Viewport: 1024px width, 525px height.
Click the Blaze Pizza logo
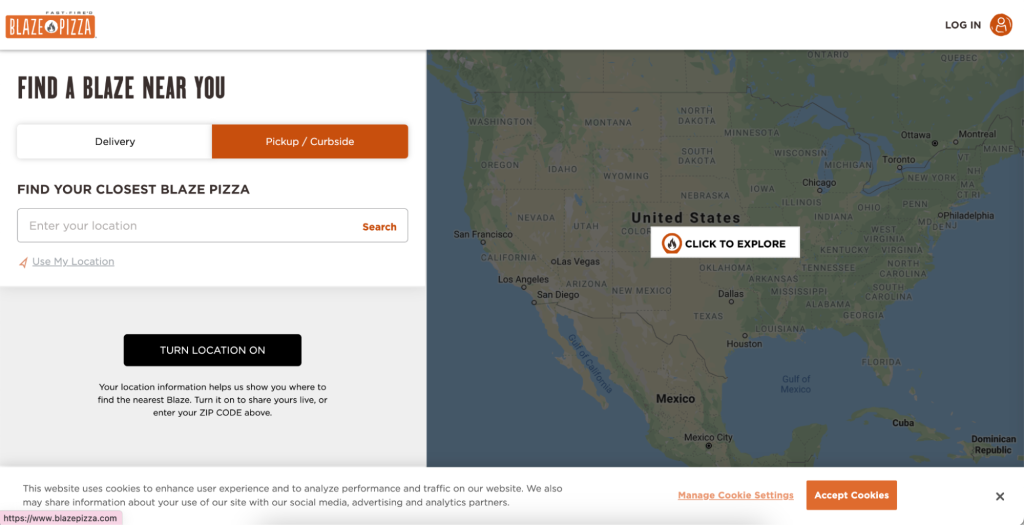[x=51, y=25]
